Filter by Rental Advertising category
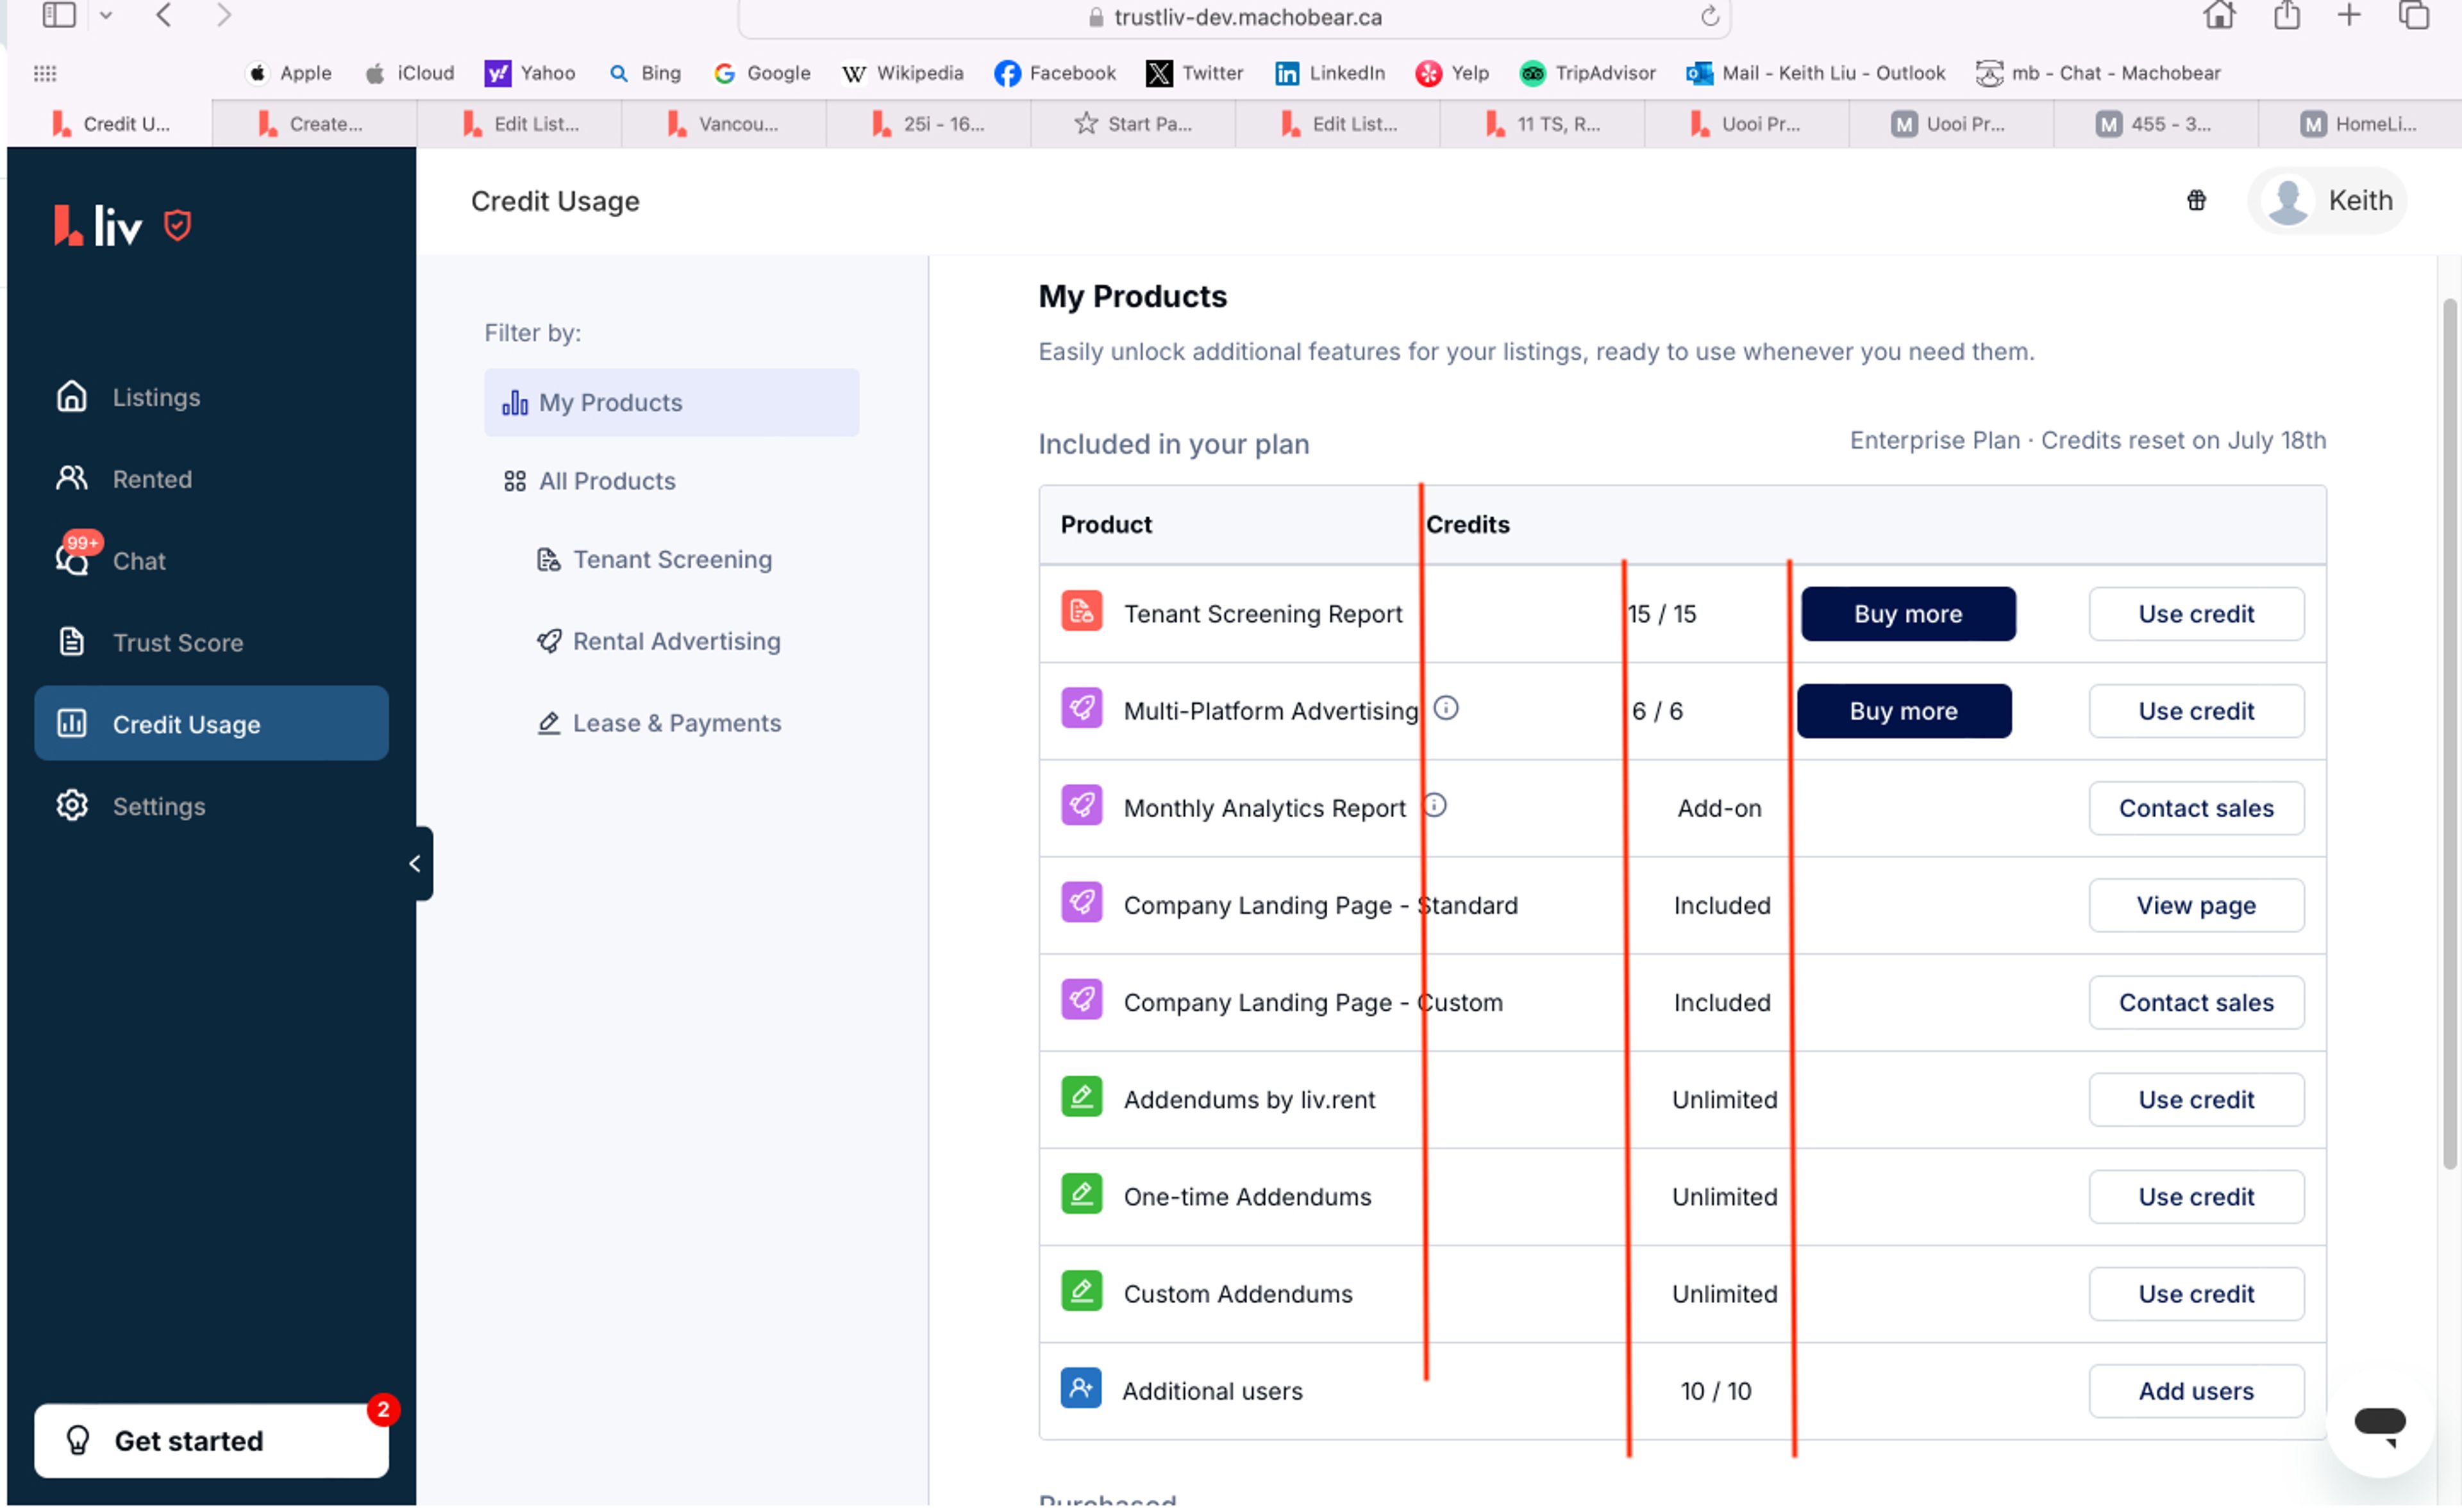2462x1512 pixels. tap(676, 641)
